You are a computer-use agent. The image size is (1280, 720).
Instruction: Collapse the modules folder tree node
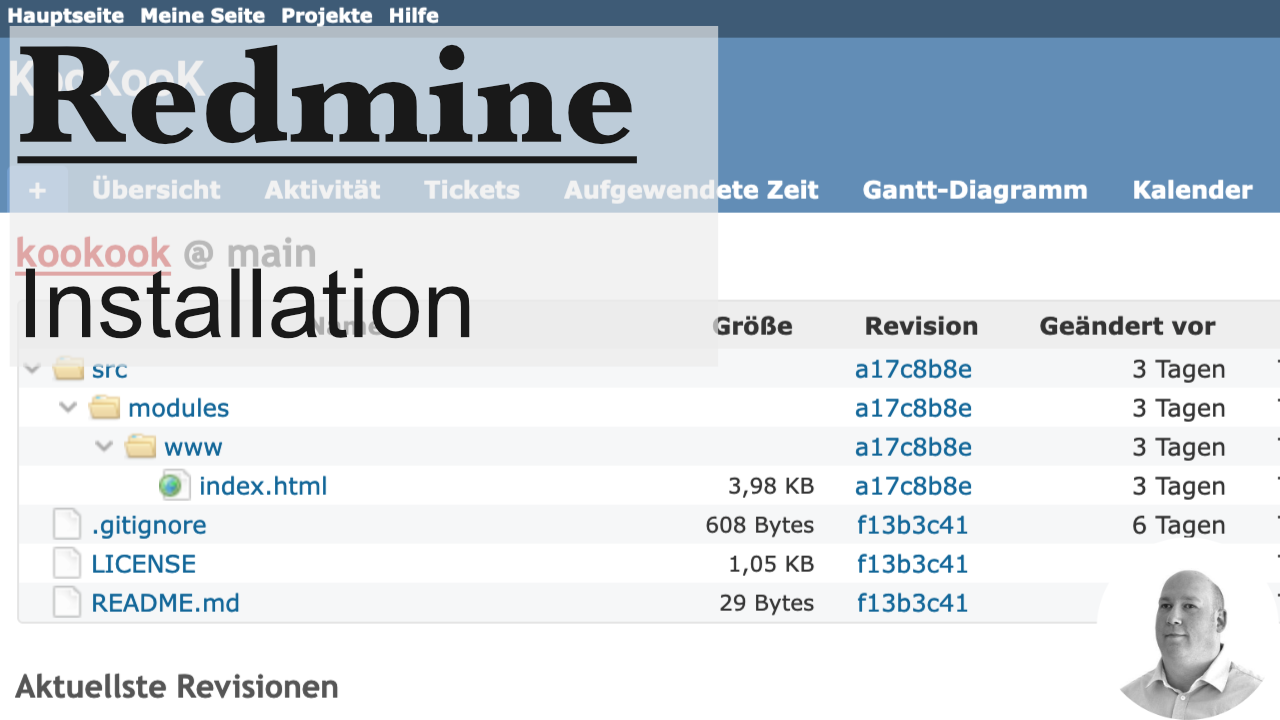point(67,408)
